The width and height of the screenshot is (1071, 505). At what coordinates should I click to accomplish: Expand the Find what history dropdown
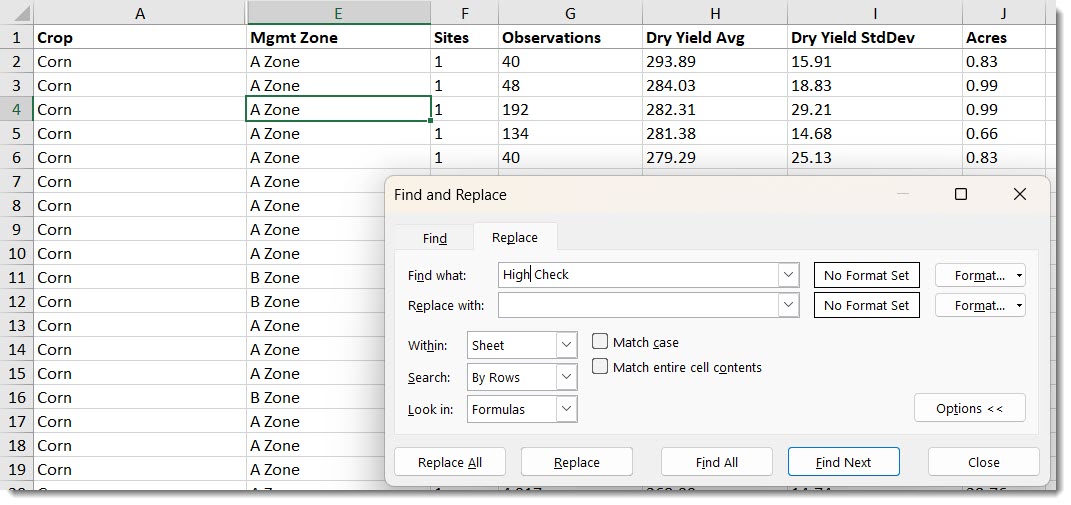[788, 275]
